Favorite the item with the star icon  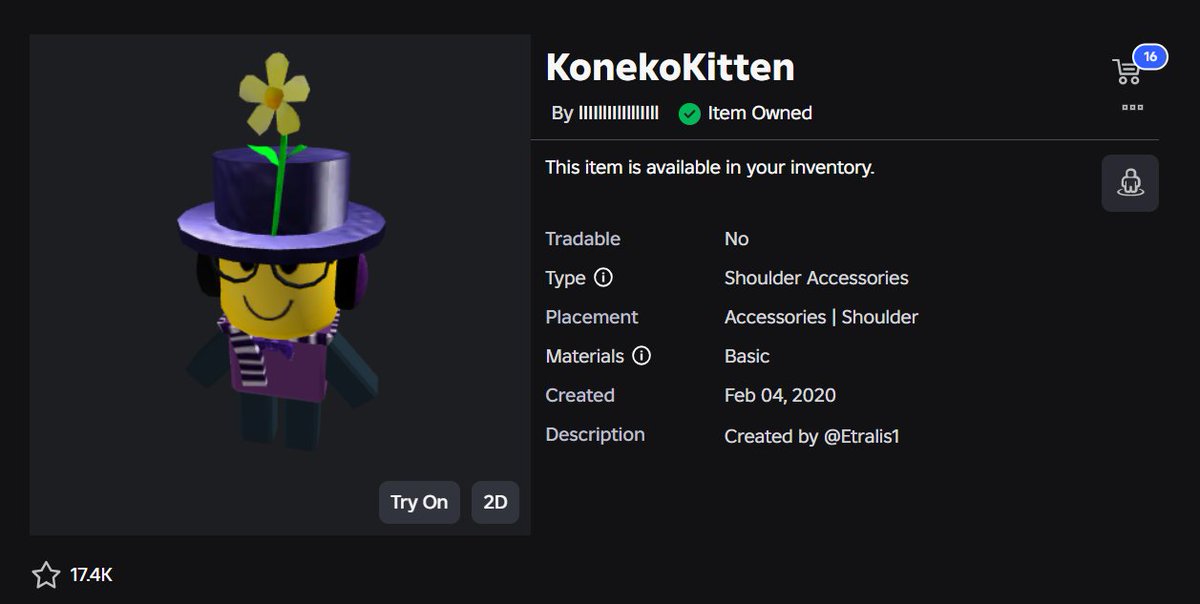[46, 575]
